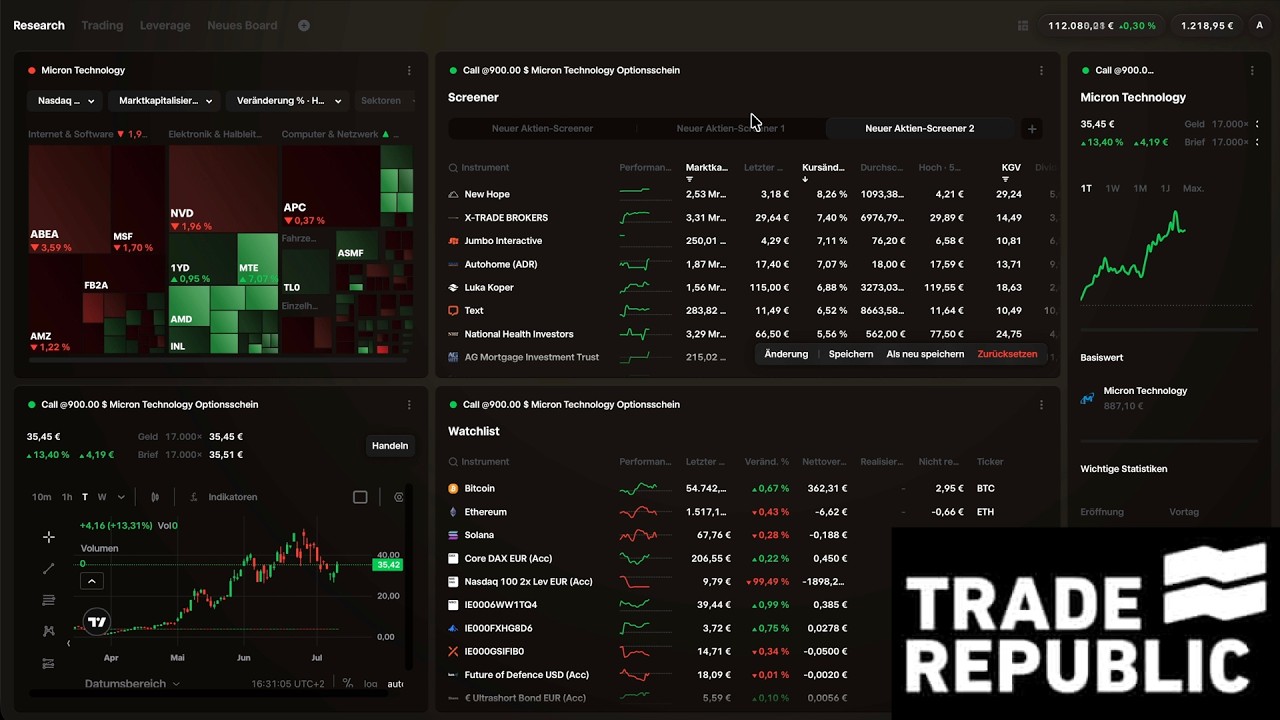This screenshot has height=720, width=1280.
Task: Open the KGV column filter
Action: point(1006,179)
